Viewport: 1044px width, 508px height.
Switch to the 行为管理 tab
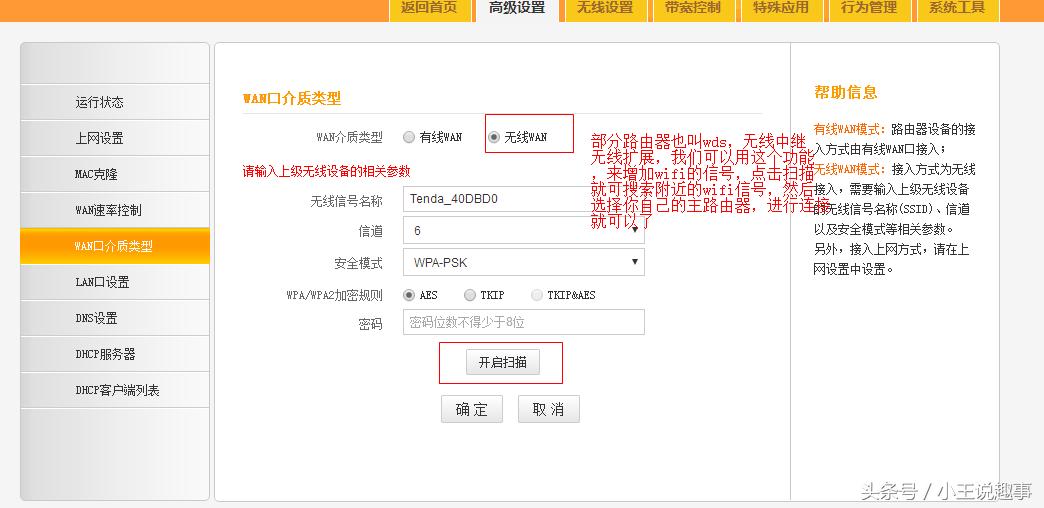[x=868, y=9]
